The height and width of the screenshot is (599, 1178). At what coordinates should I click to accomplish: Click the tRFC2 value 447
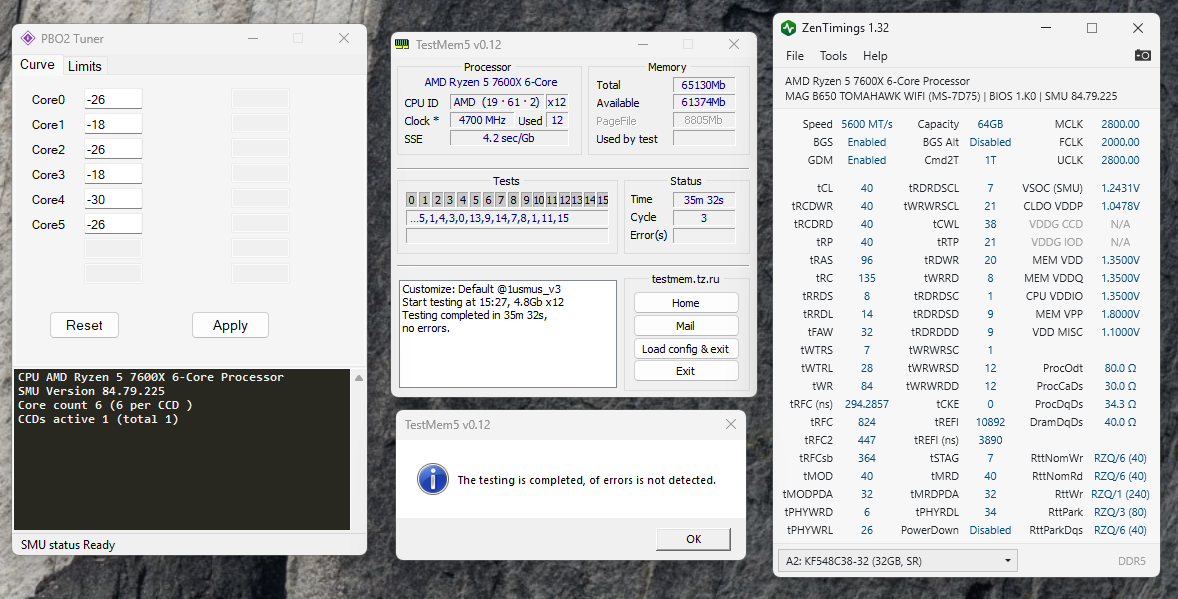click(x=867, y=440)
